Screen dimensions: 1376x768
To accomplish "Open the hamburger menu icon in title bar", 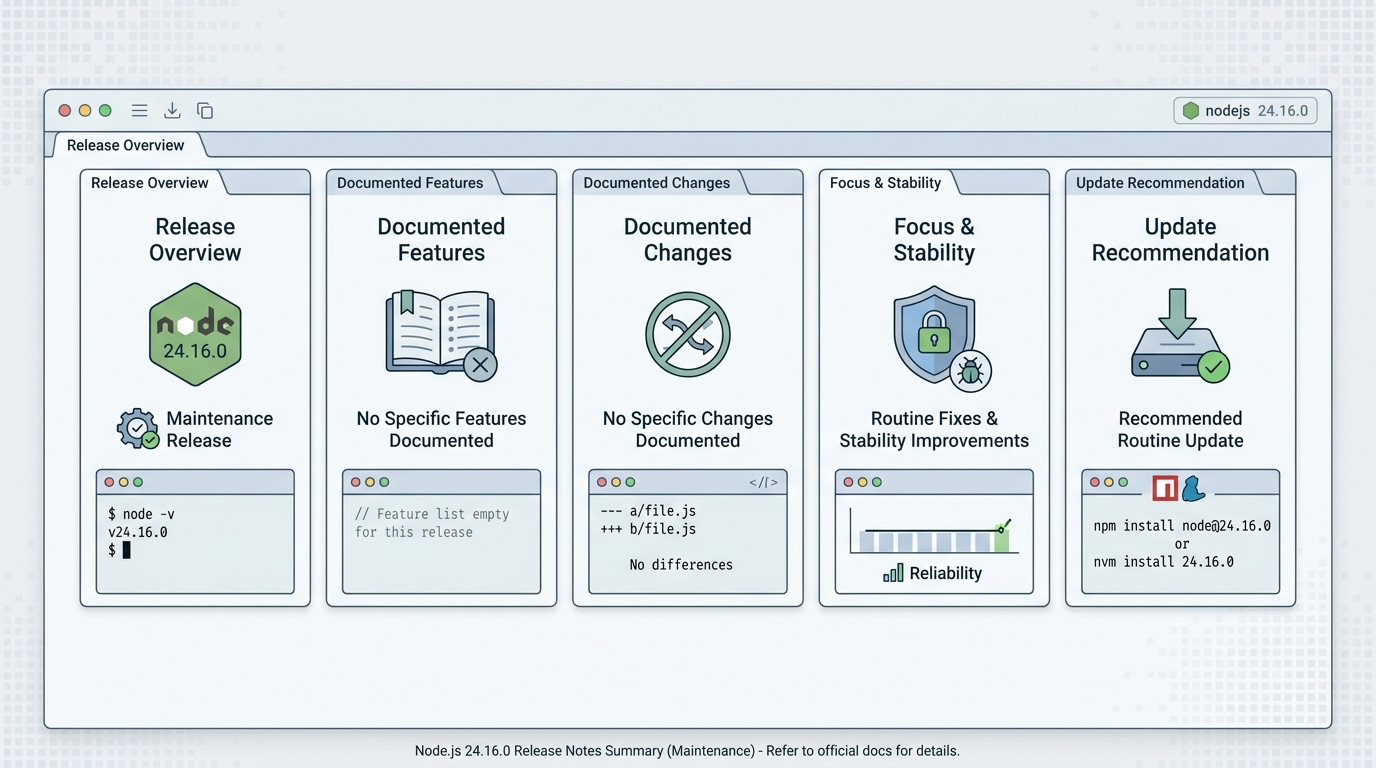I will point(140,111).
